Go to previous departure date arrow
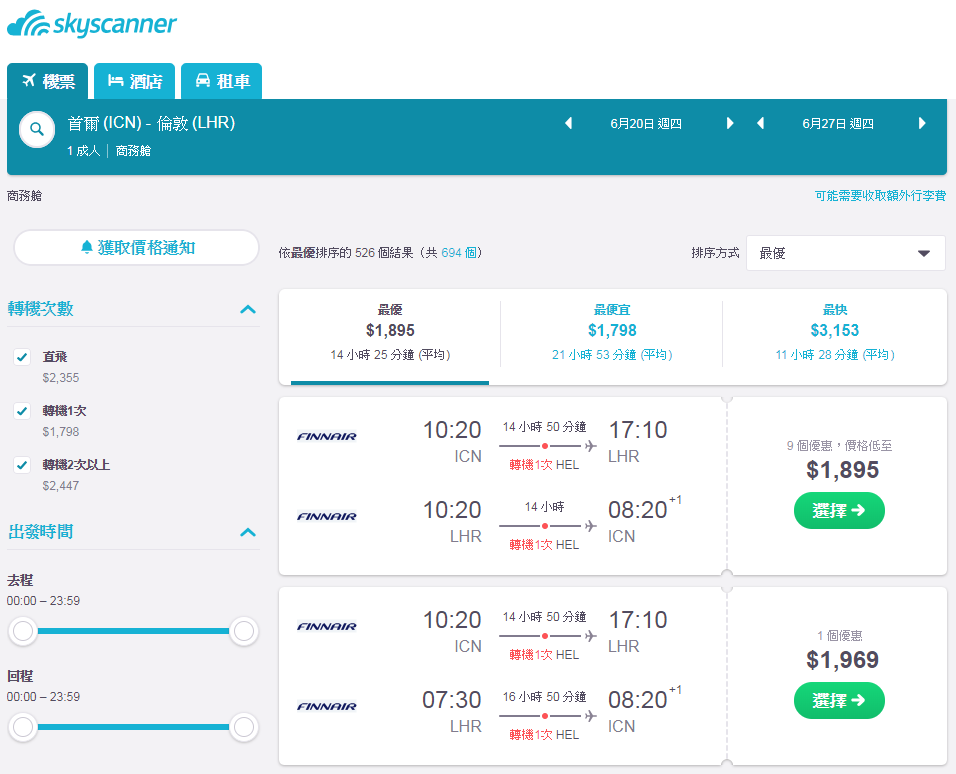Image resolution: width=956 pixels, height=774 pixels. [568, 123]
